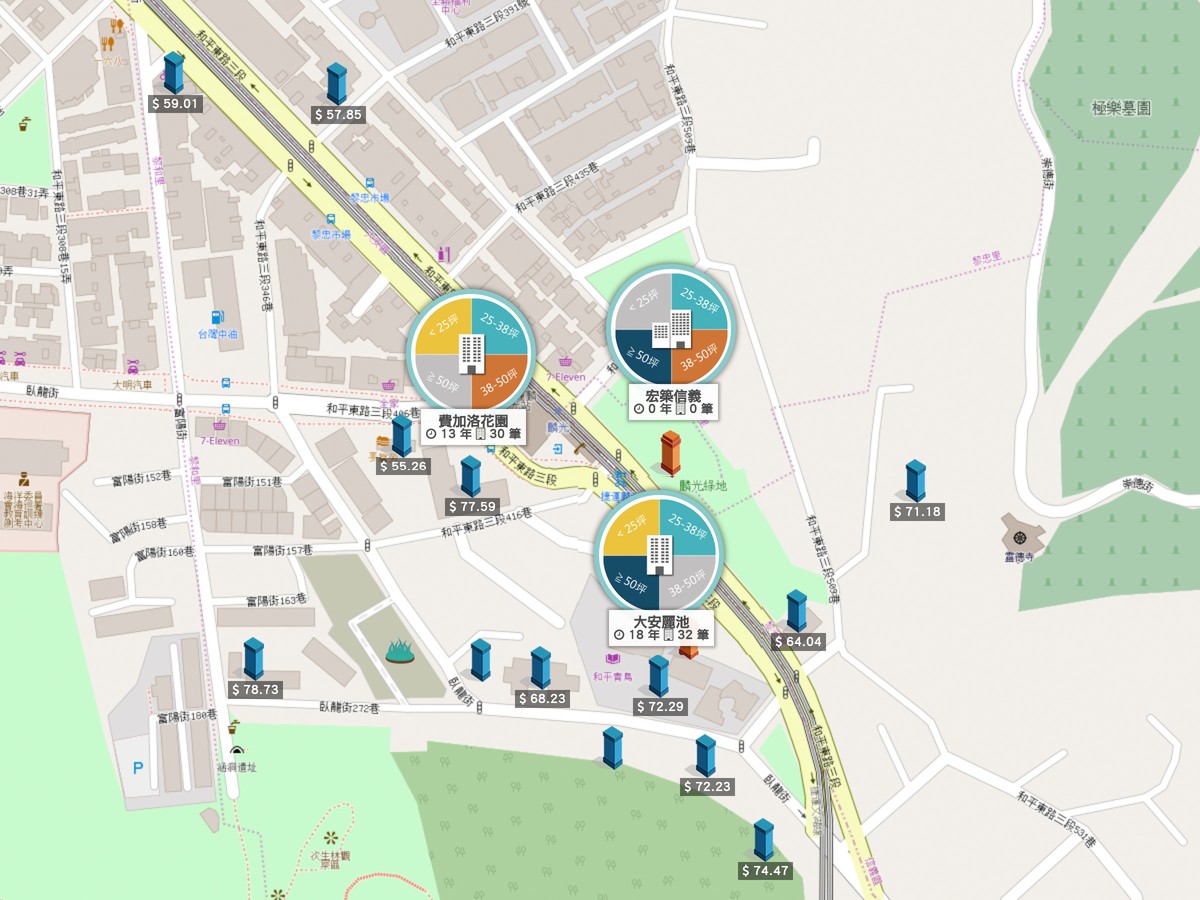Select the orange 38-50坪 segment of 宏築信義
The width and height of the screenshot is (1200, 900).
[700, 356]
